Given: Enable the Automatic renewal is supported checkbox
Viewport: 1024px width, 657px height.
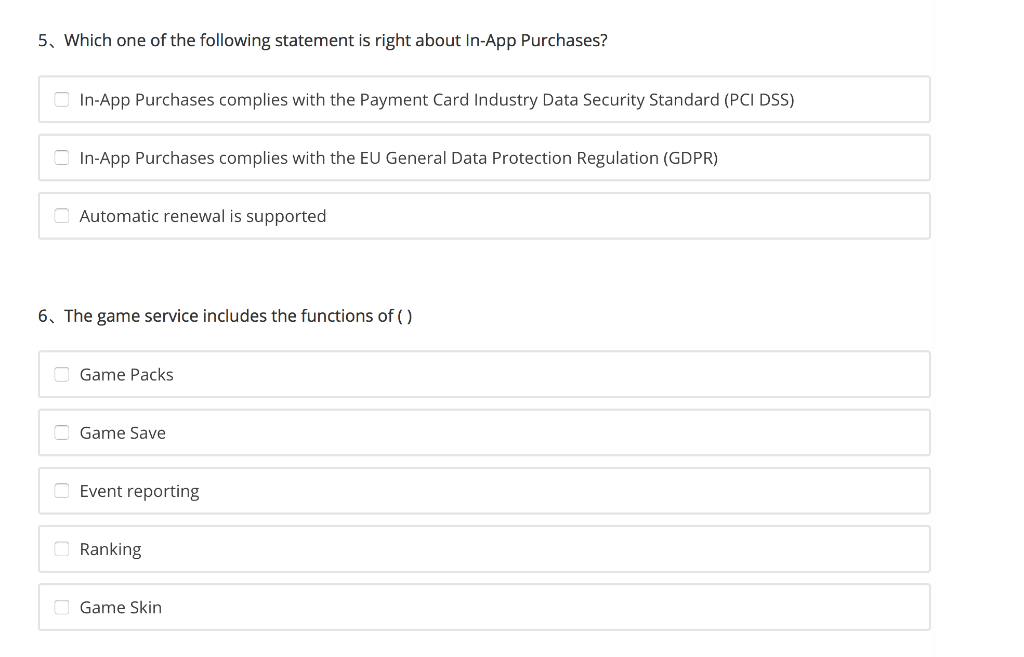Looking at the screenshot, I should coord(62,216).
